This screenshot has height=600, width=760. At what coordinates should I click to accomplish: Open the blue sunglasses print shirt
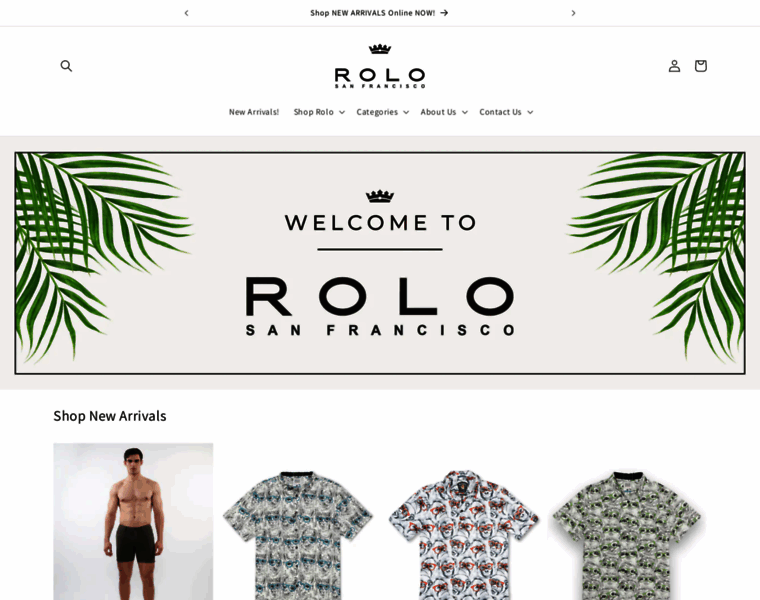pyautogui.click(x=297, y=535)
